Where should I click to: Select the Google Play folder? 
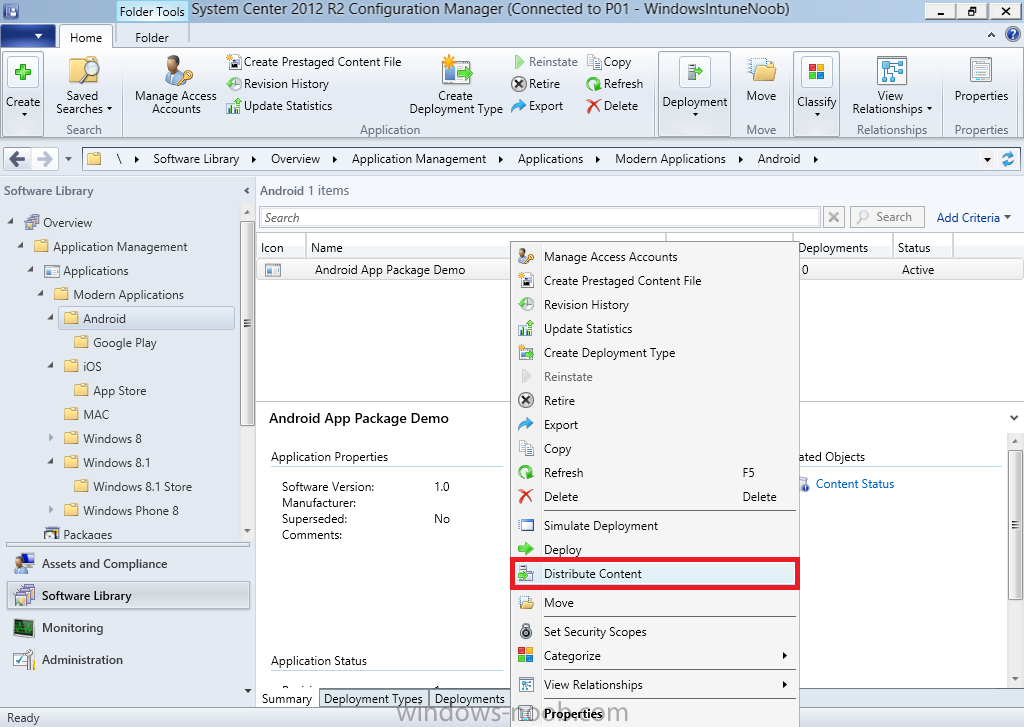click(x=124, y=342)
